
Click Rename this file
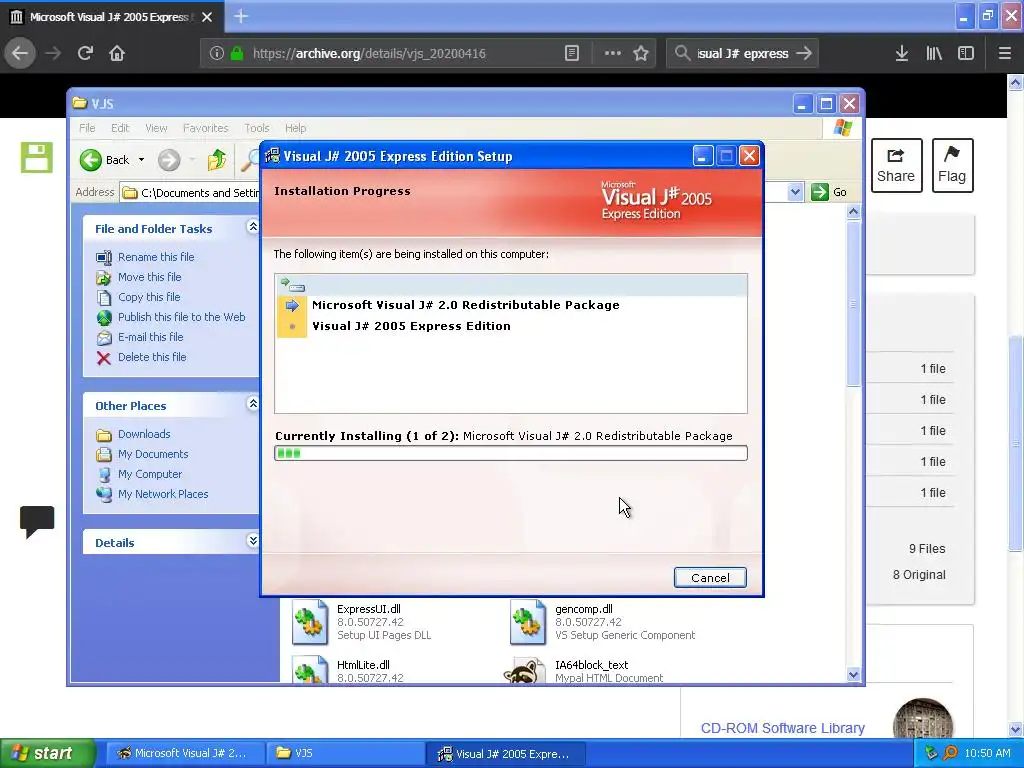[x=156, y=257]
